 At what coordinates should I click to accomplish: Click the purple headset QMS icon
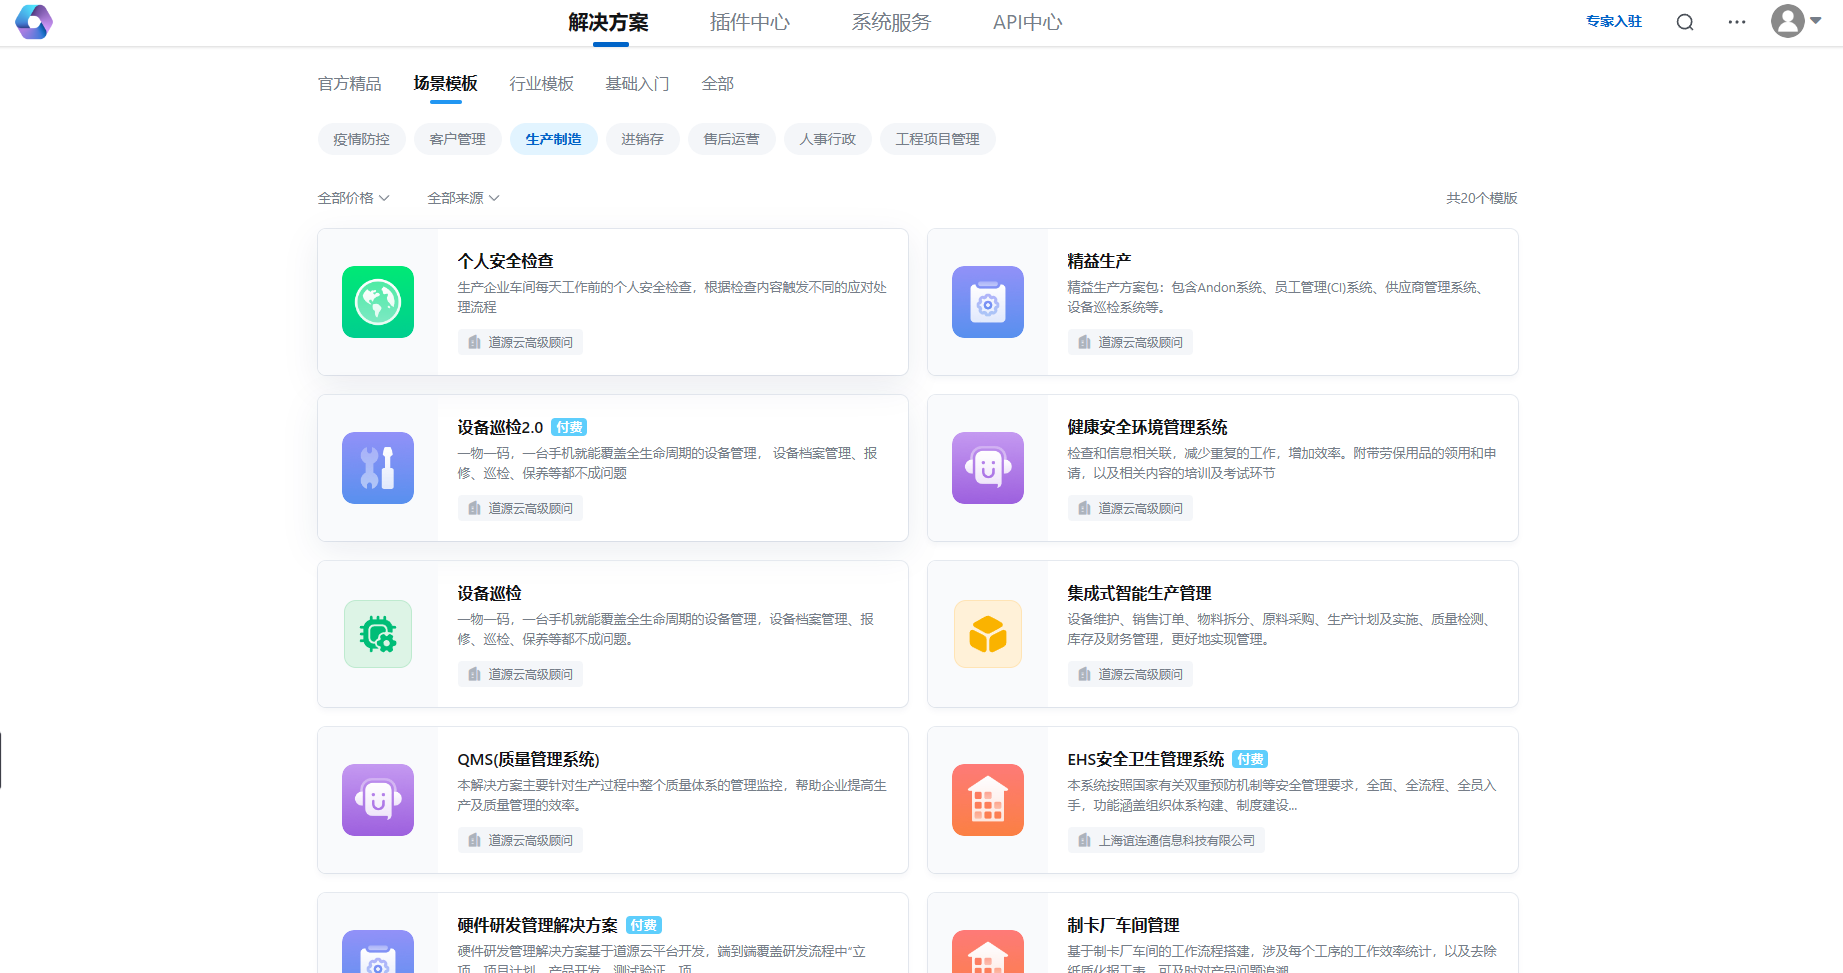click(x=378, y=800)
